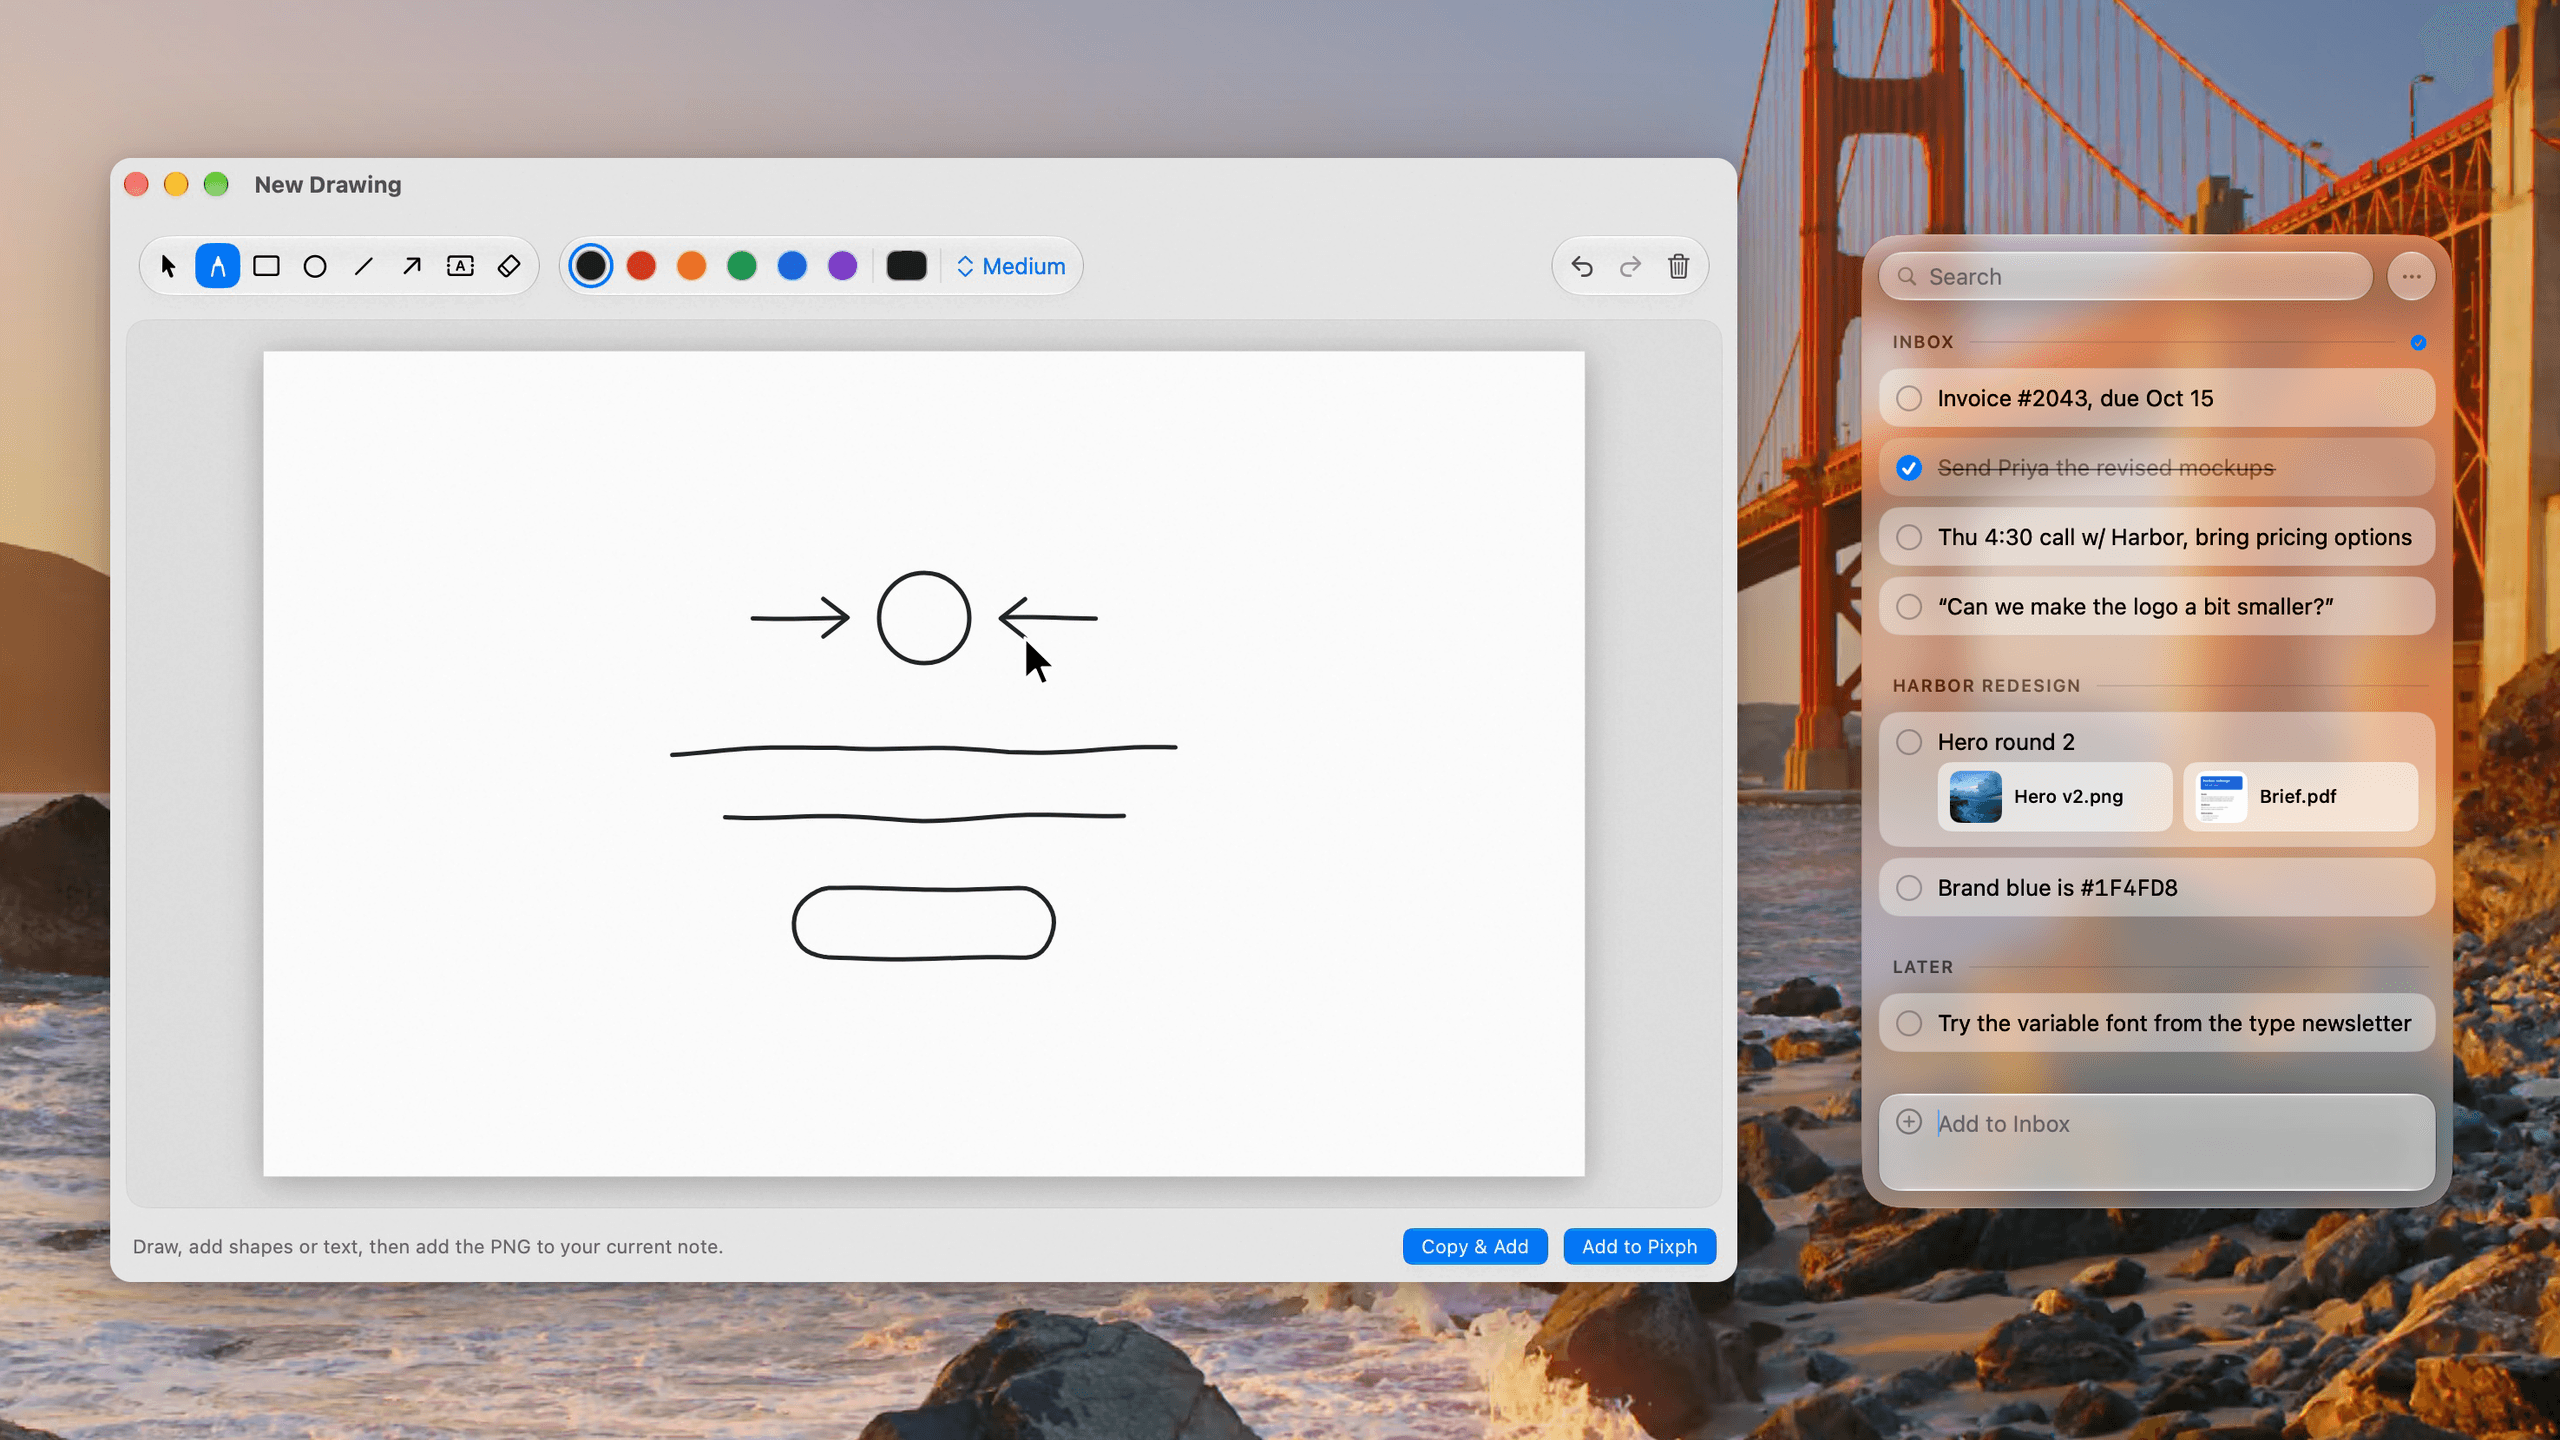Click the blue Inbox check indicator

pyautogui.click(x=2418, y=343)
